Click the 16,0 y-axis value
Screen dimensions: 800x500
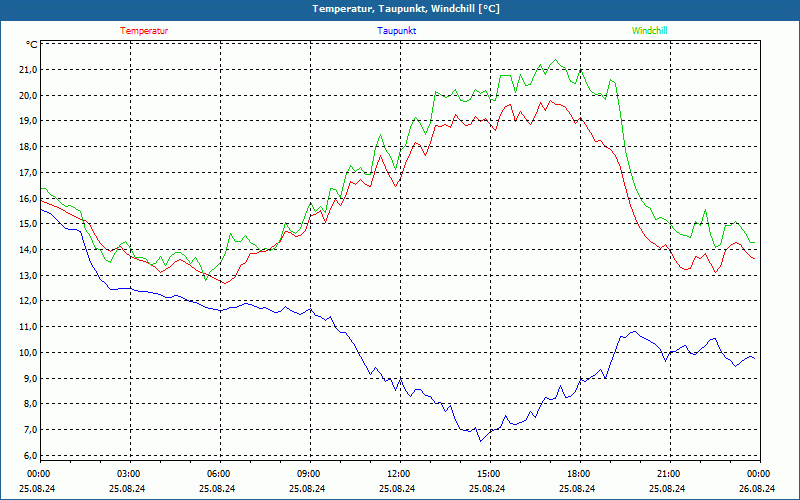pos(29,198)
